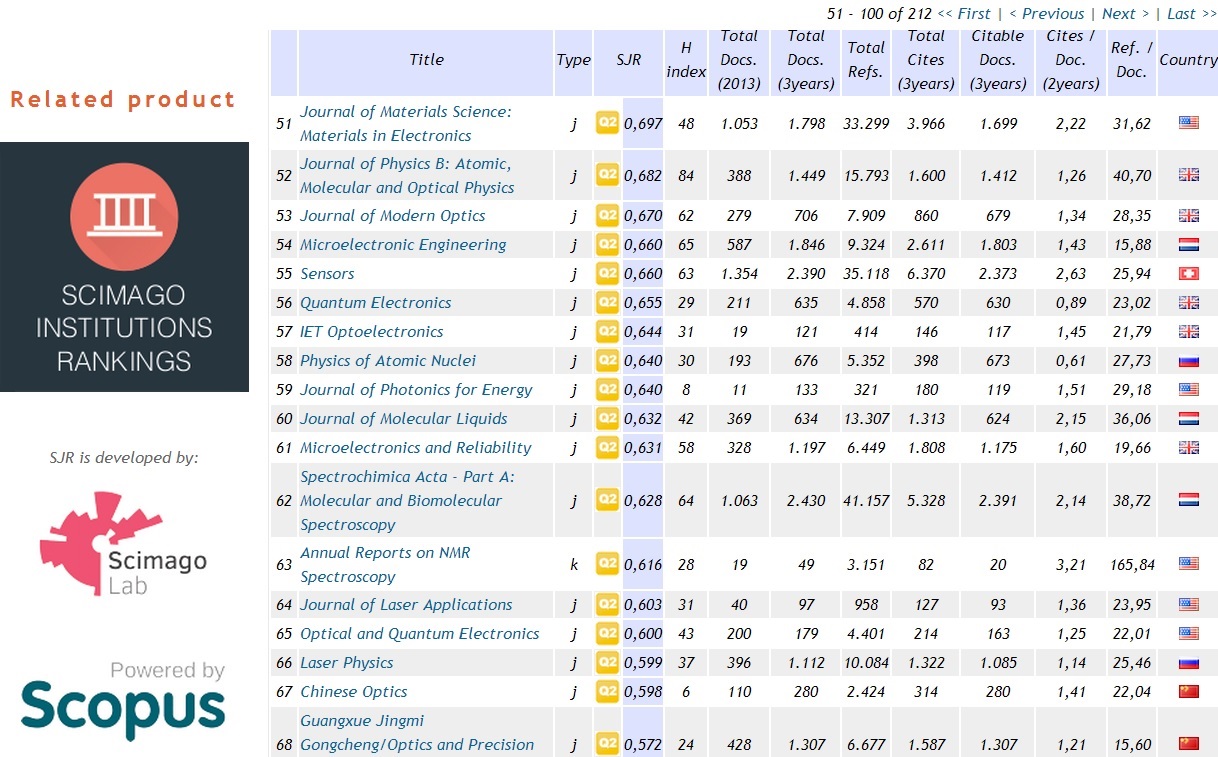1218x757 pixels.
Task: Click the Total Refs. column header
Action: tap(866, 59)
